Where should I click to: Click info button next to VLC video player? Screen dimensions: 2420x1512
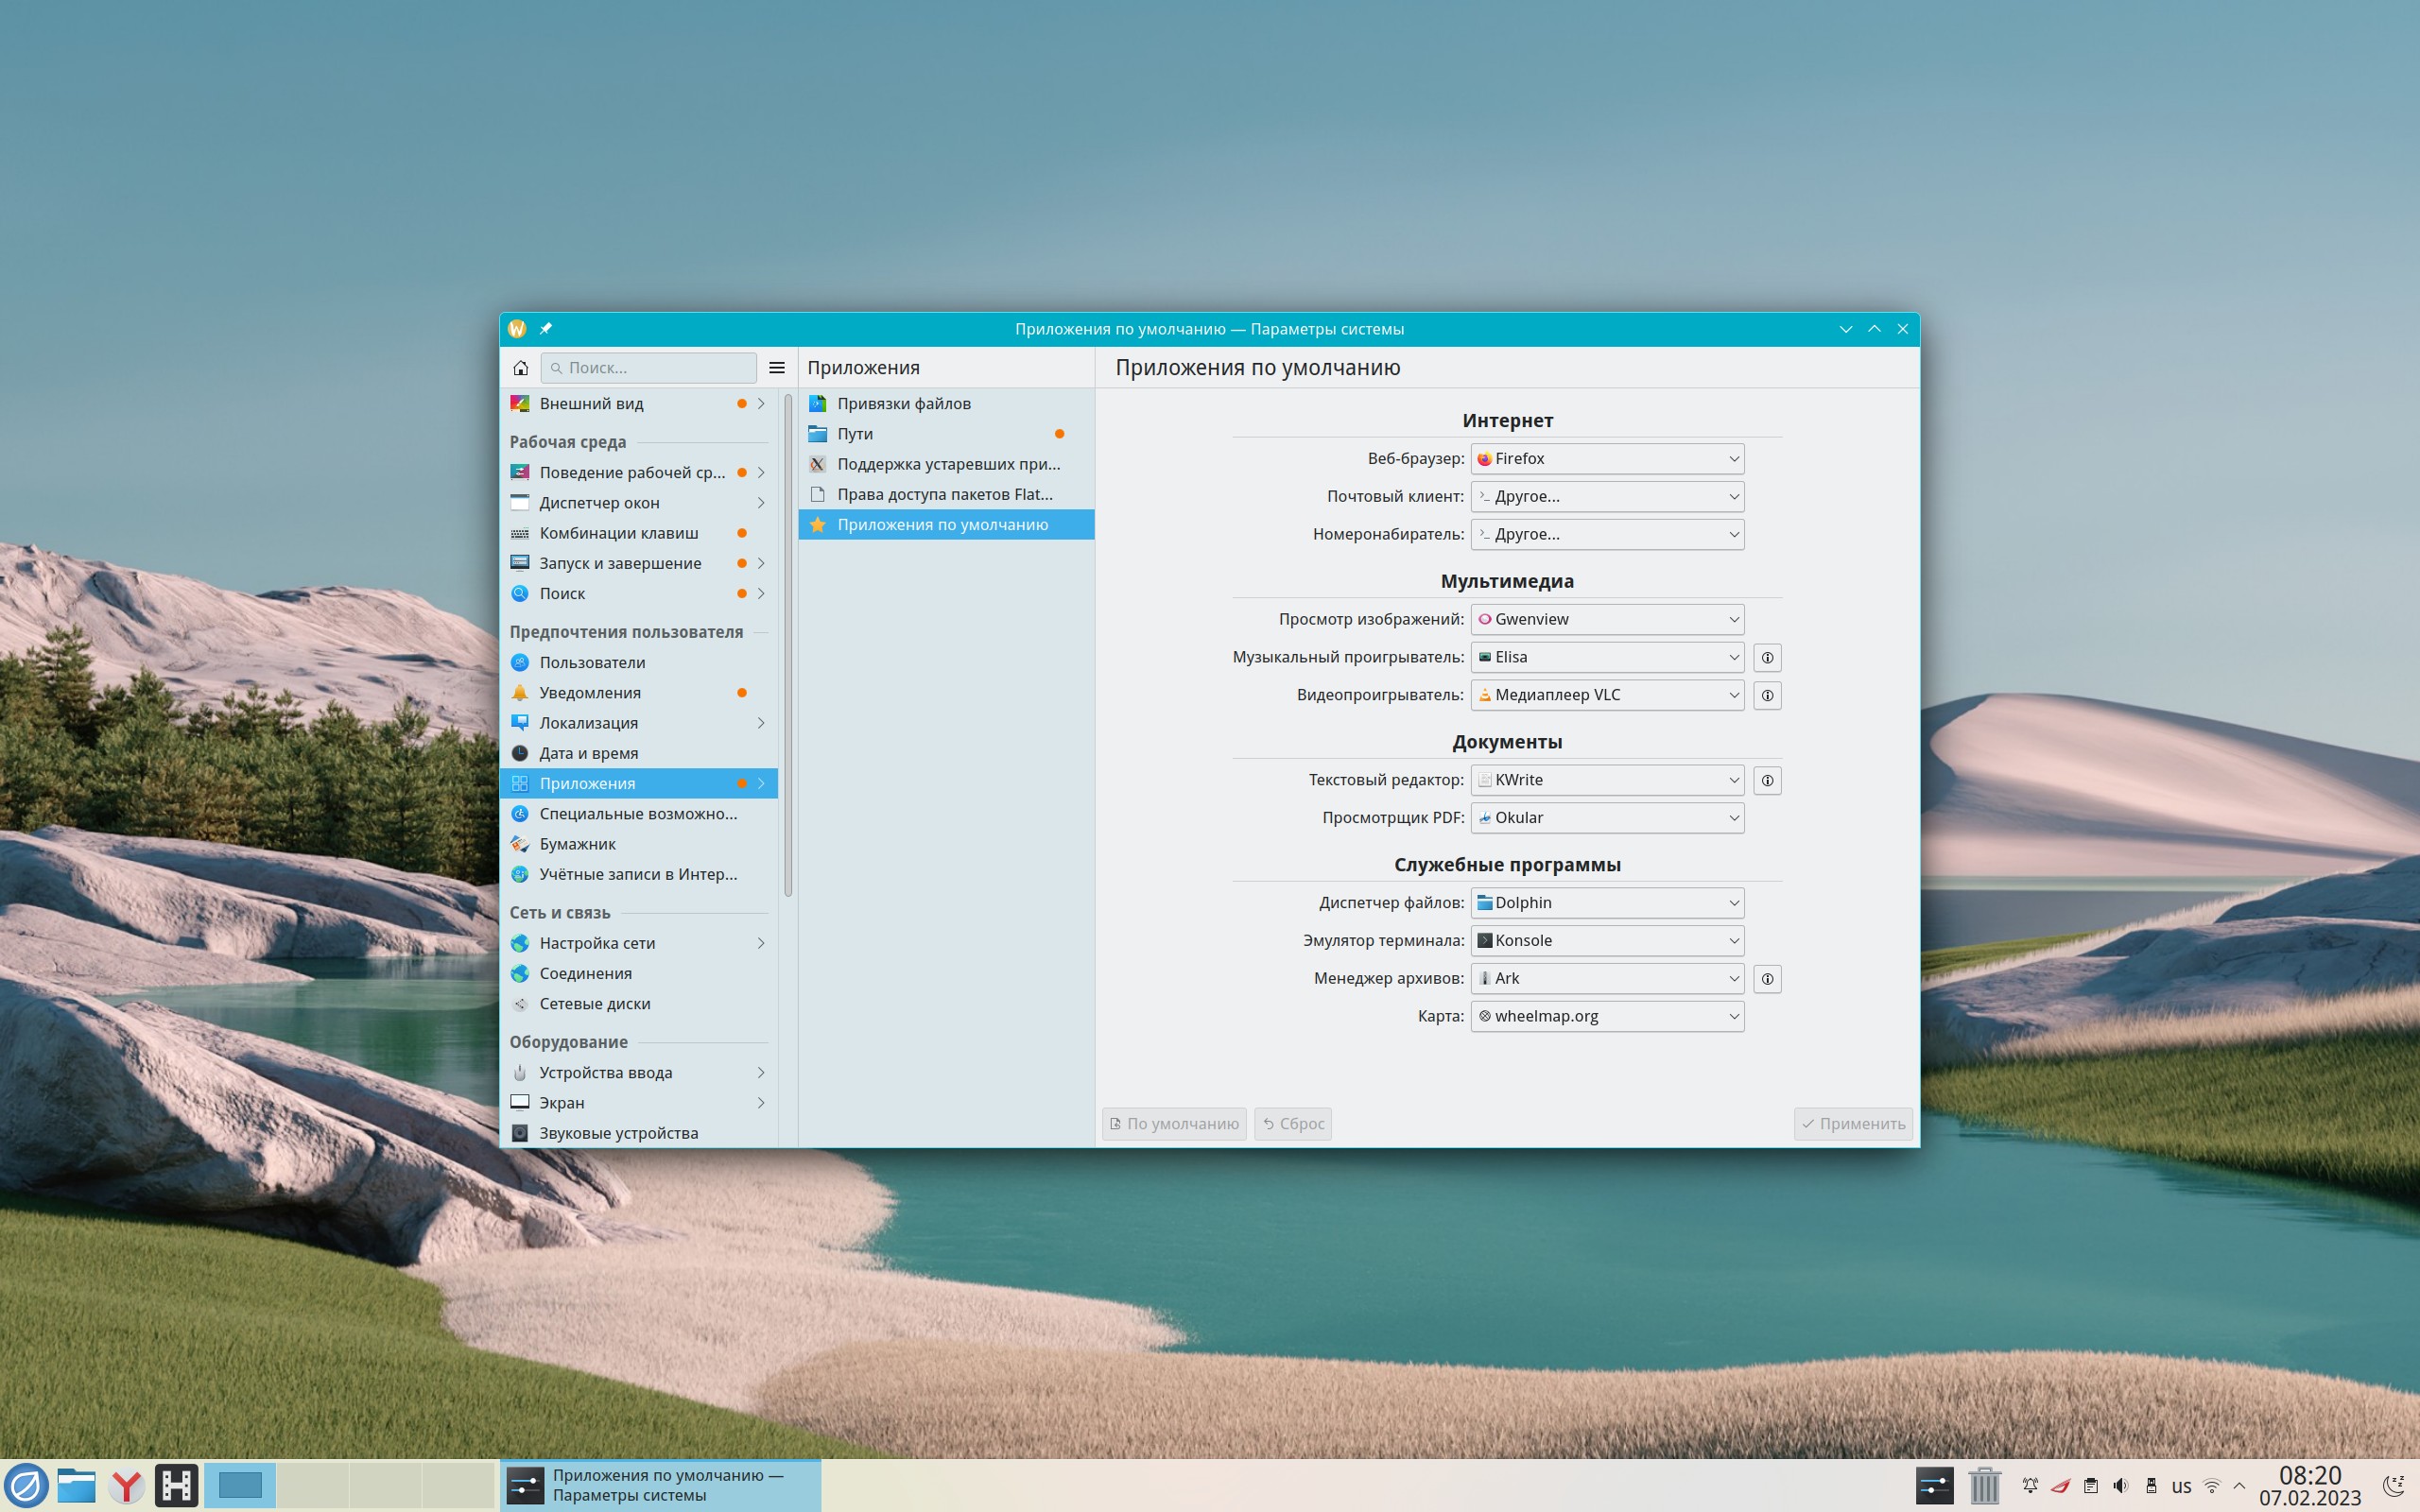coord(1767,695)
